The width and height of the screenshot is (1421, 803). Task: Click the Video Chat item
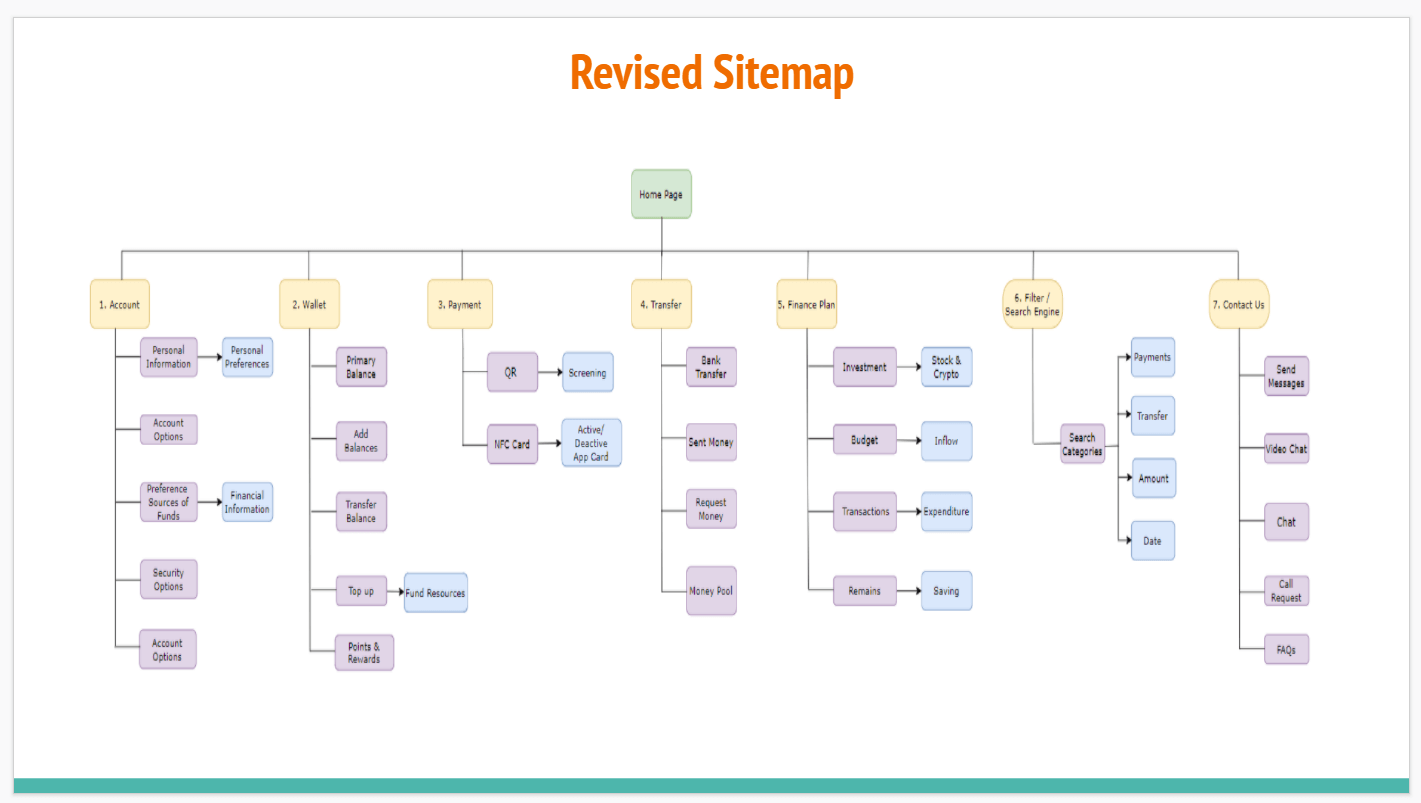click(x=1285, y=449)
